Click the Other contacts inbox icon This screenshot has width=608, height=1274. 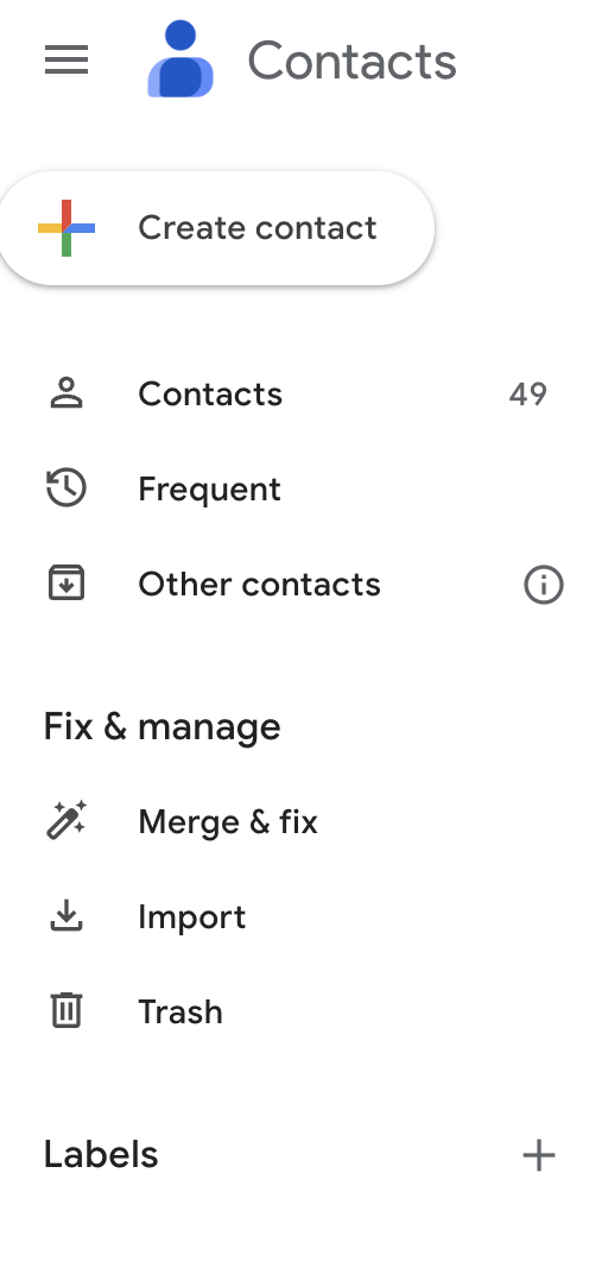pyautogui.click(x=67, y=584)
